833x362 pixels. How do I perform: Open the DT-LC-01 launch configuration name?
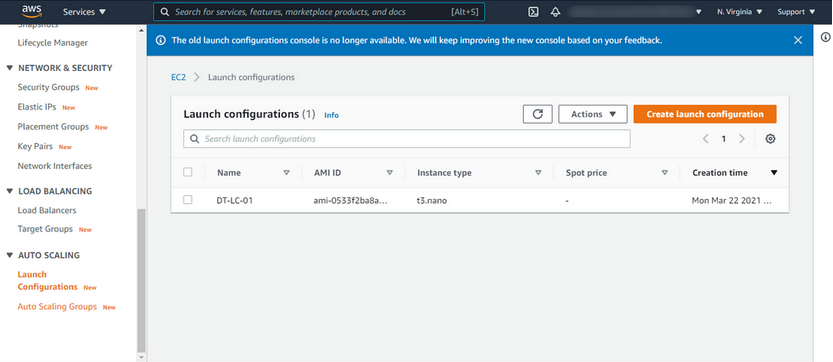(234, 201)
